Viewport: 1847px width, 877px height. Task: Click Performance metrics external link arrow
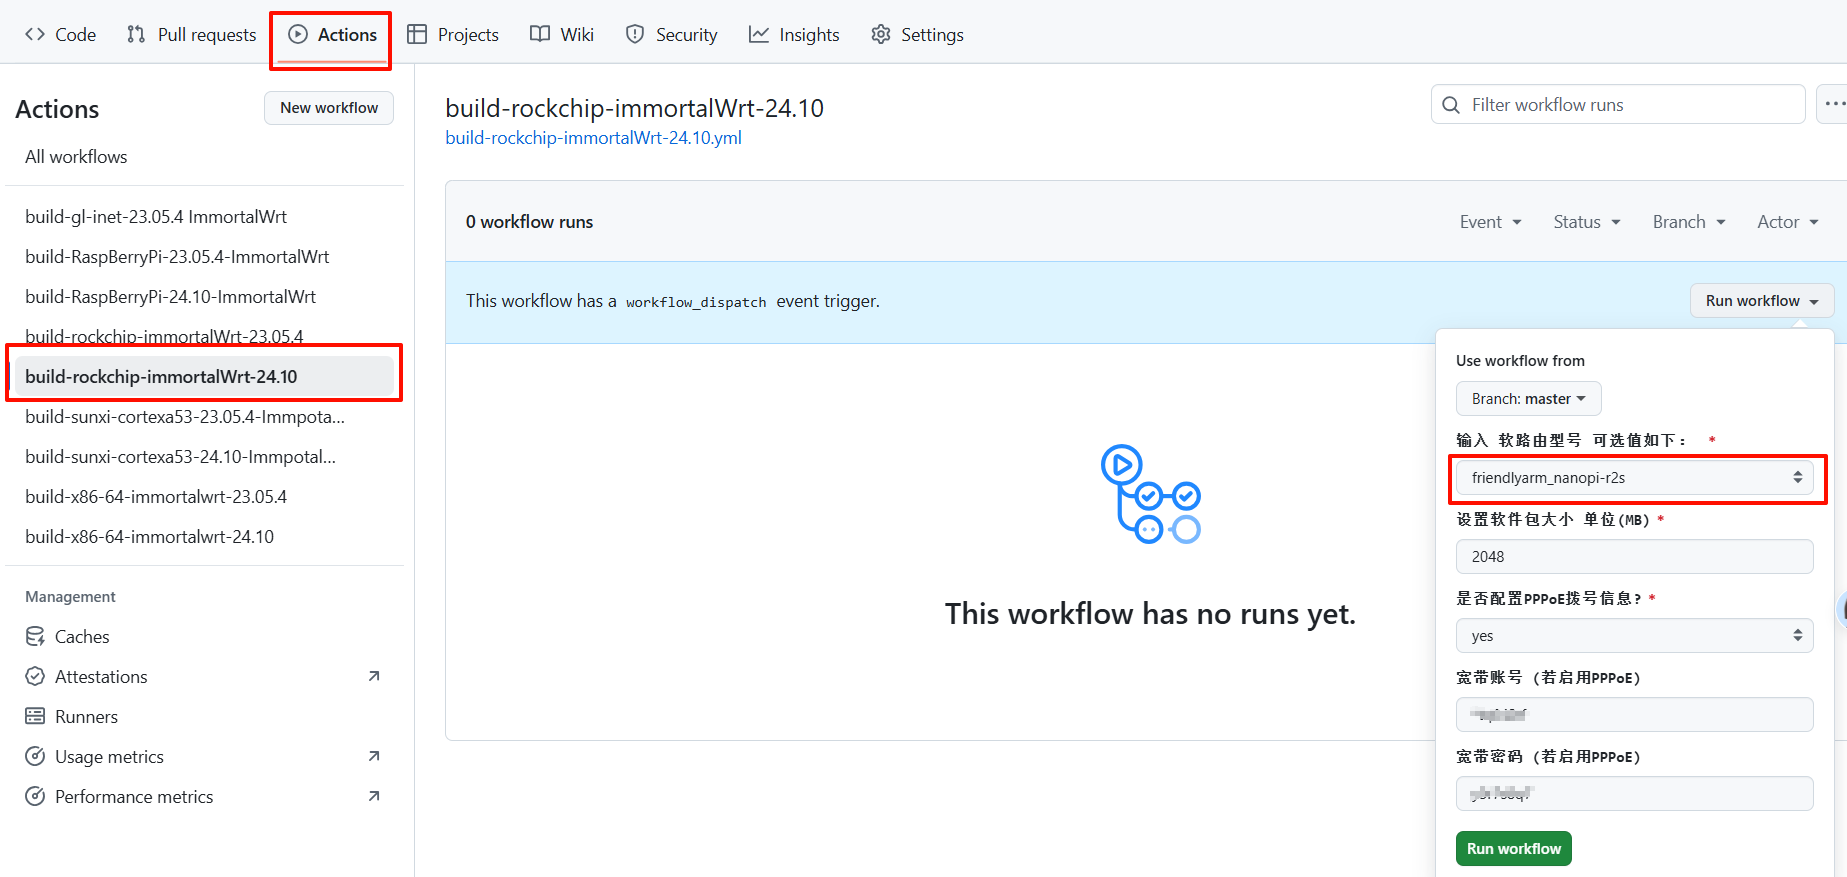(x=374, y=796)
